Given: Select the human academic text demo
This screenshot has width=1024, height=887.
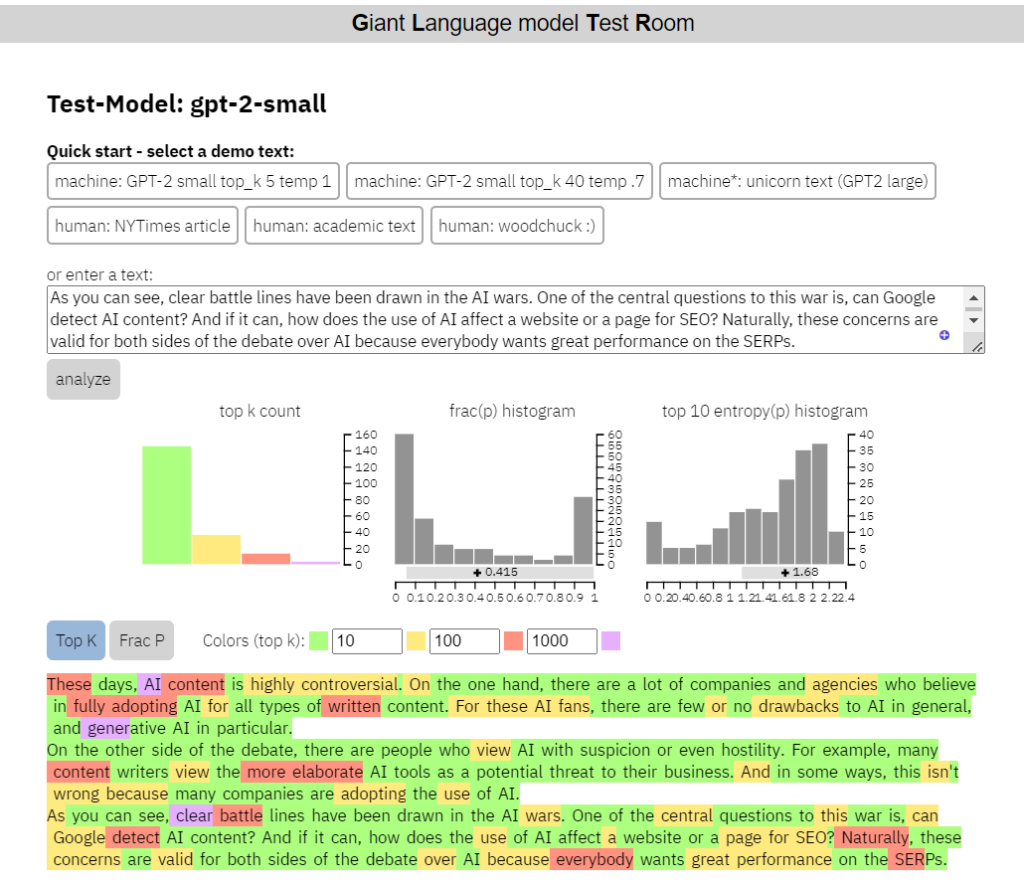Looking at the screenshot, I should click(x=334, y=226).
